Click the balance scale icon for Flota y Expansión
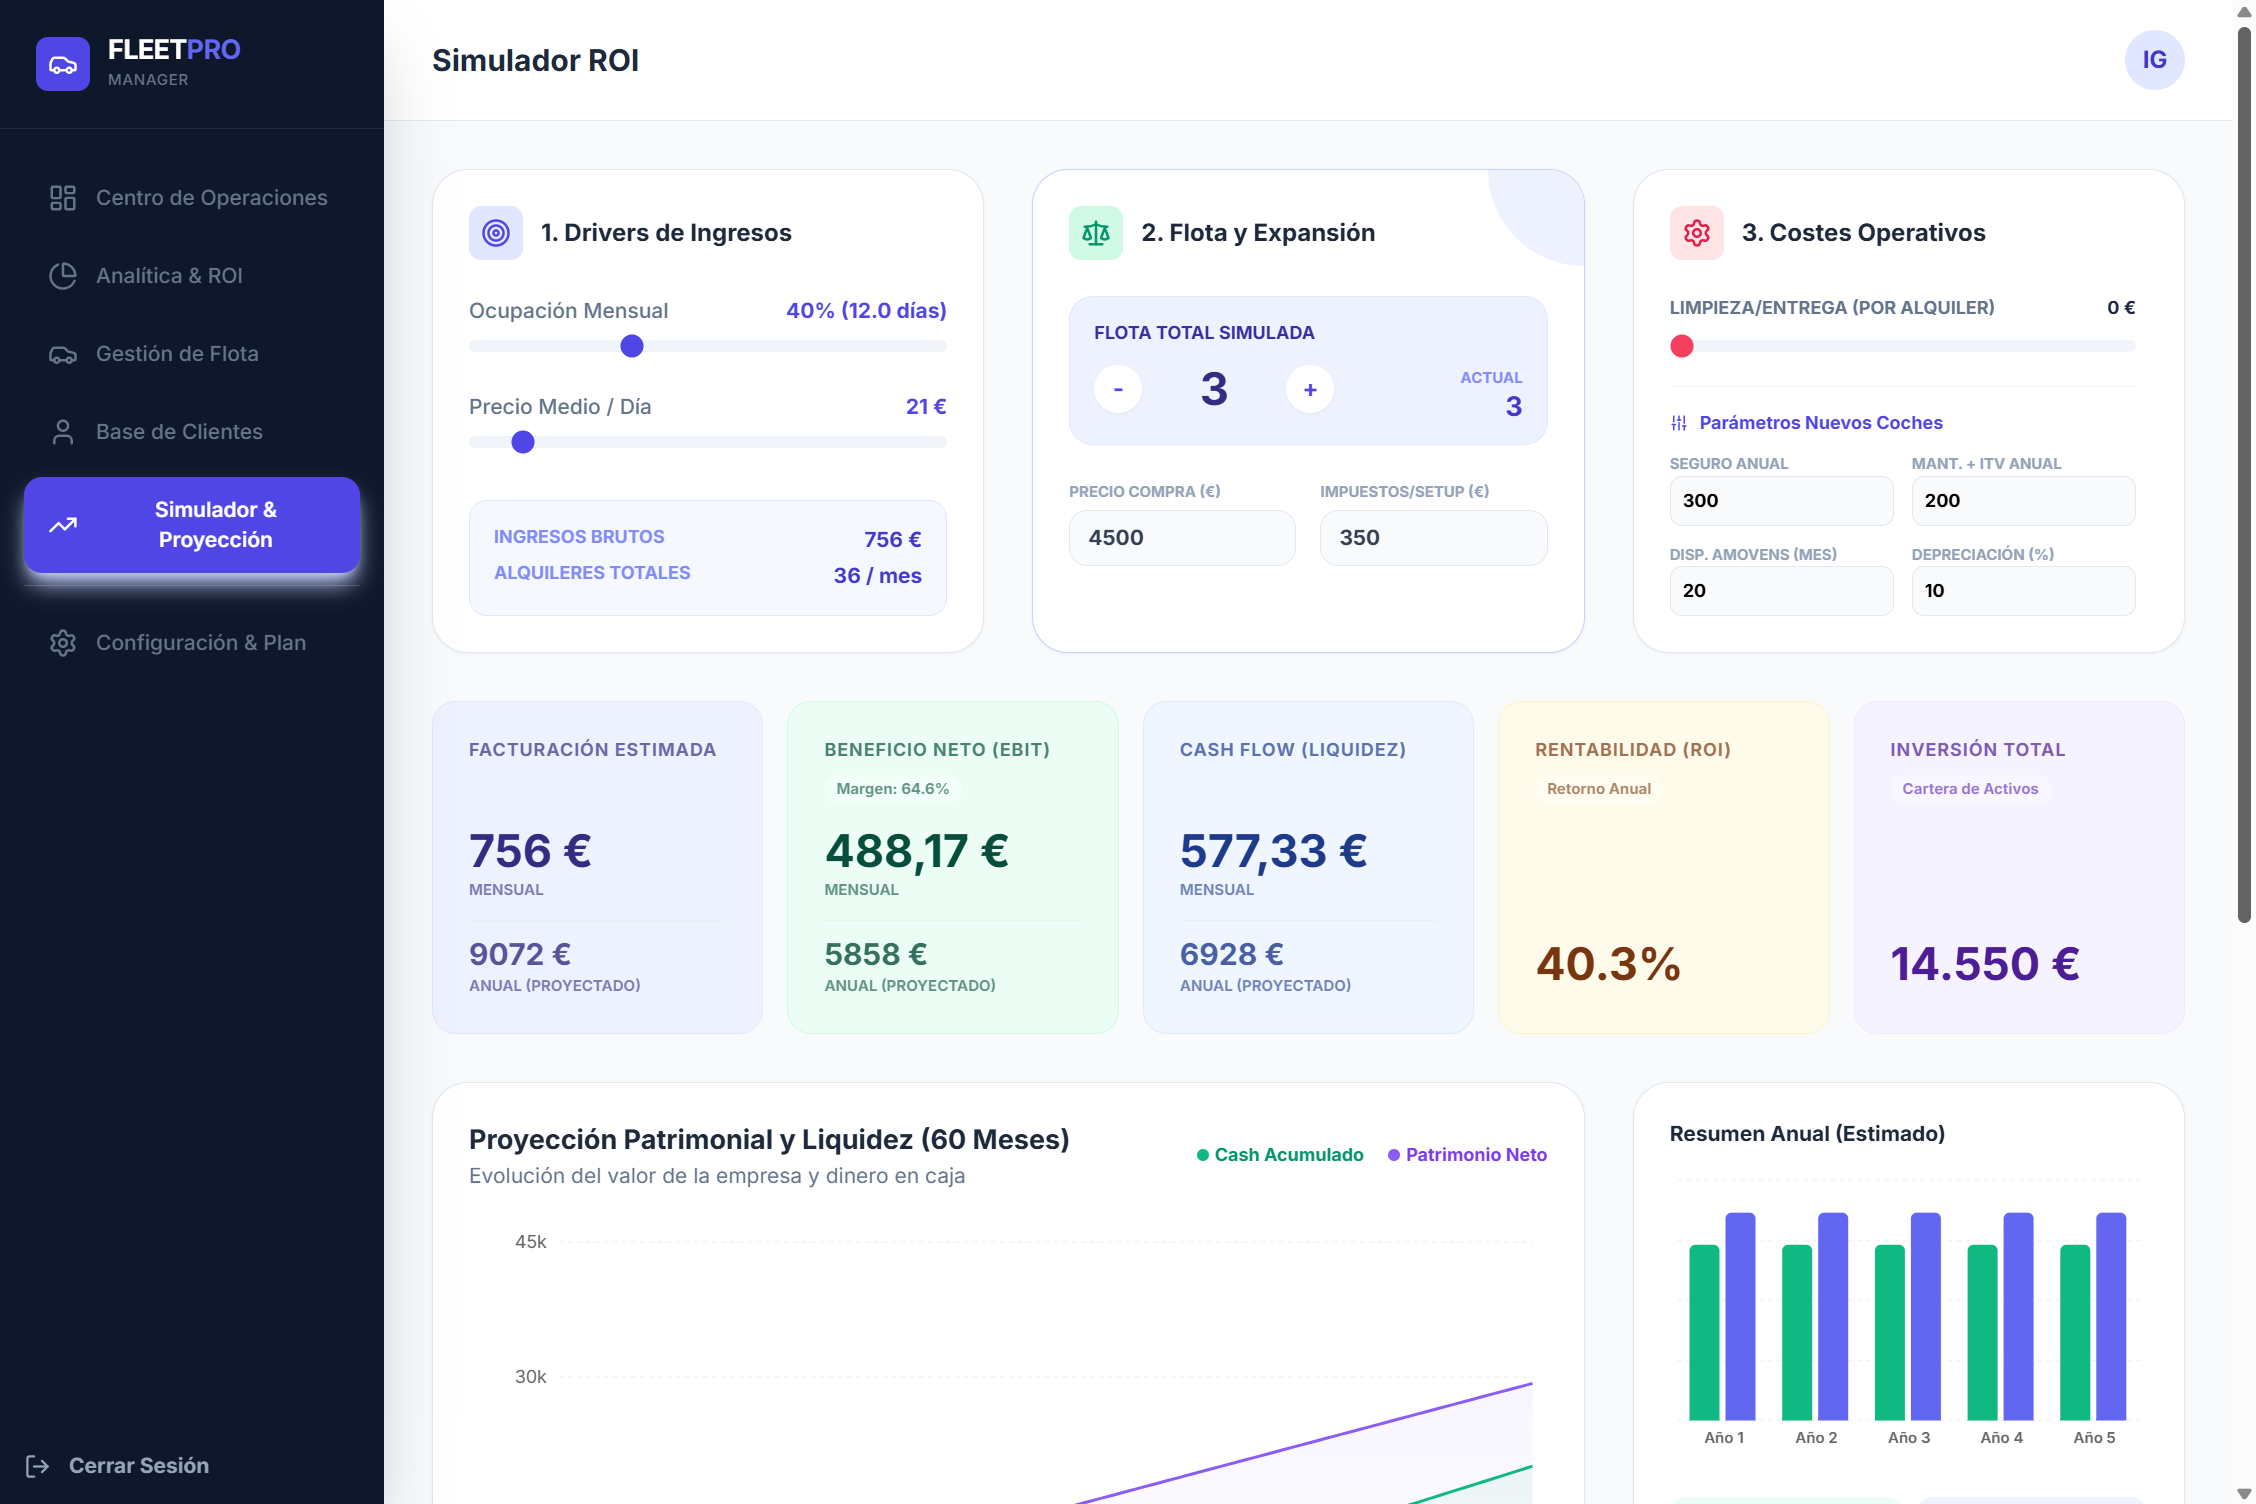This screenshot has height=1504, width=2256. point(1096,233)
